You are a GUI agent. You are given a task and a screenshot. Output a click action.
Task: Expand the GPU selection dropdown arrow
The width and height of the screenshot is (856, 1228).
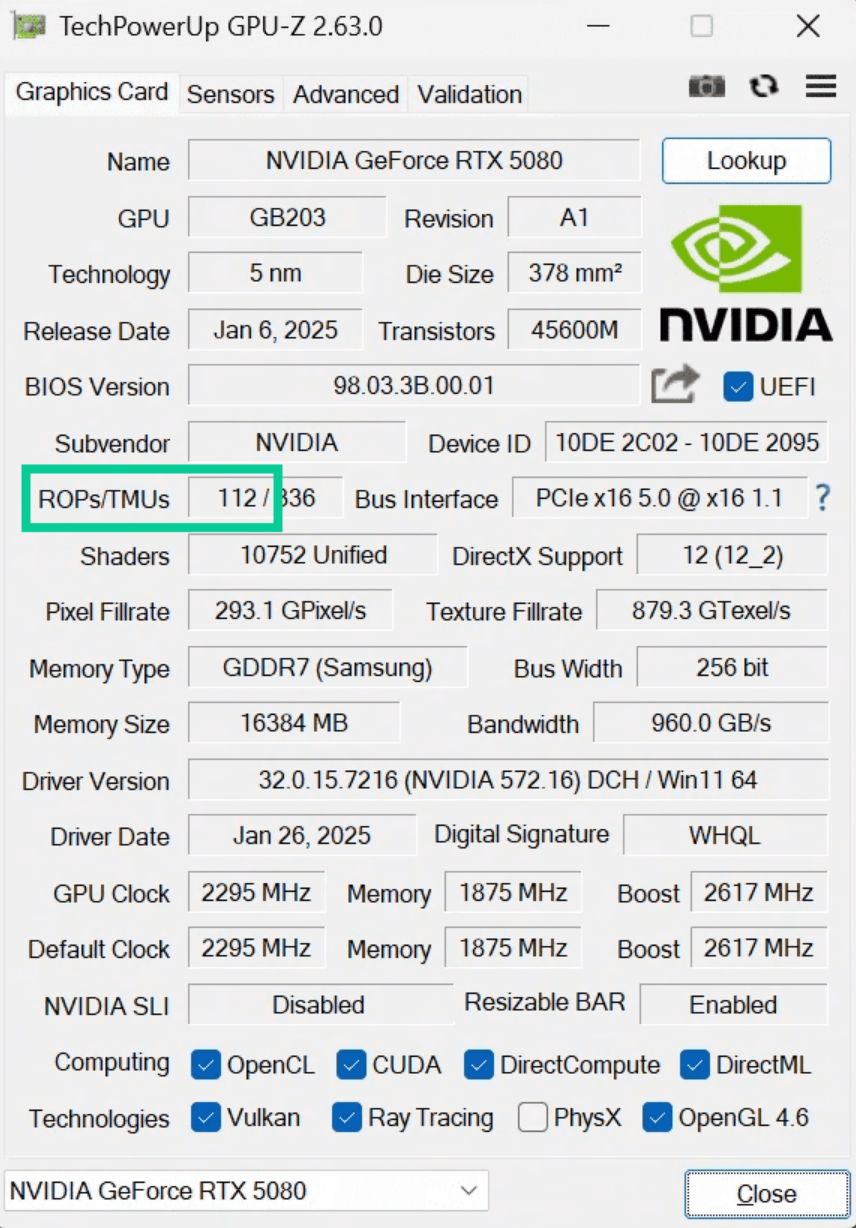tap(468, 1191)
